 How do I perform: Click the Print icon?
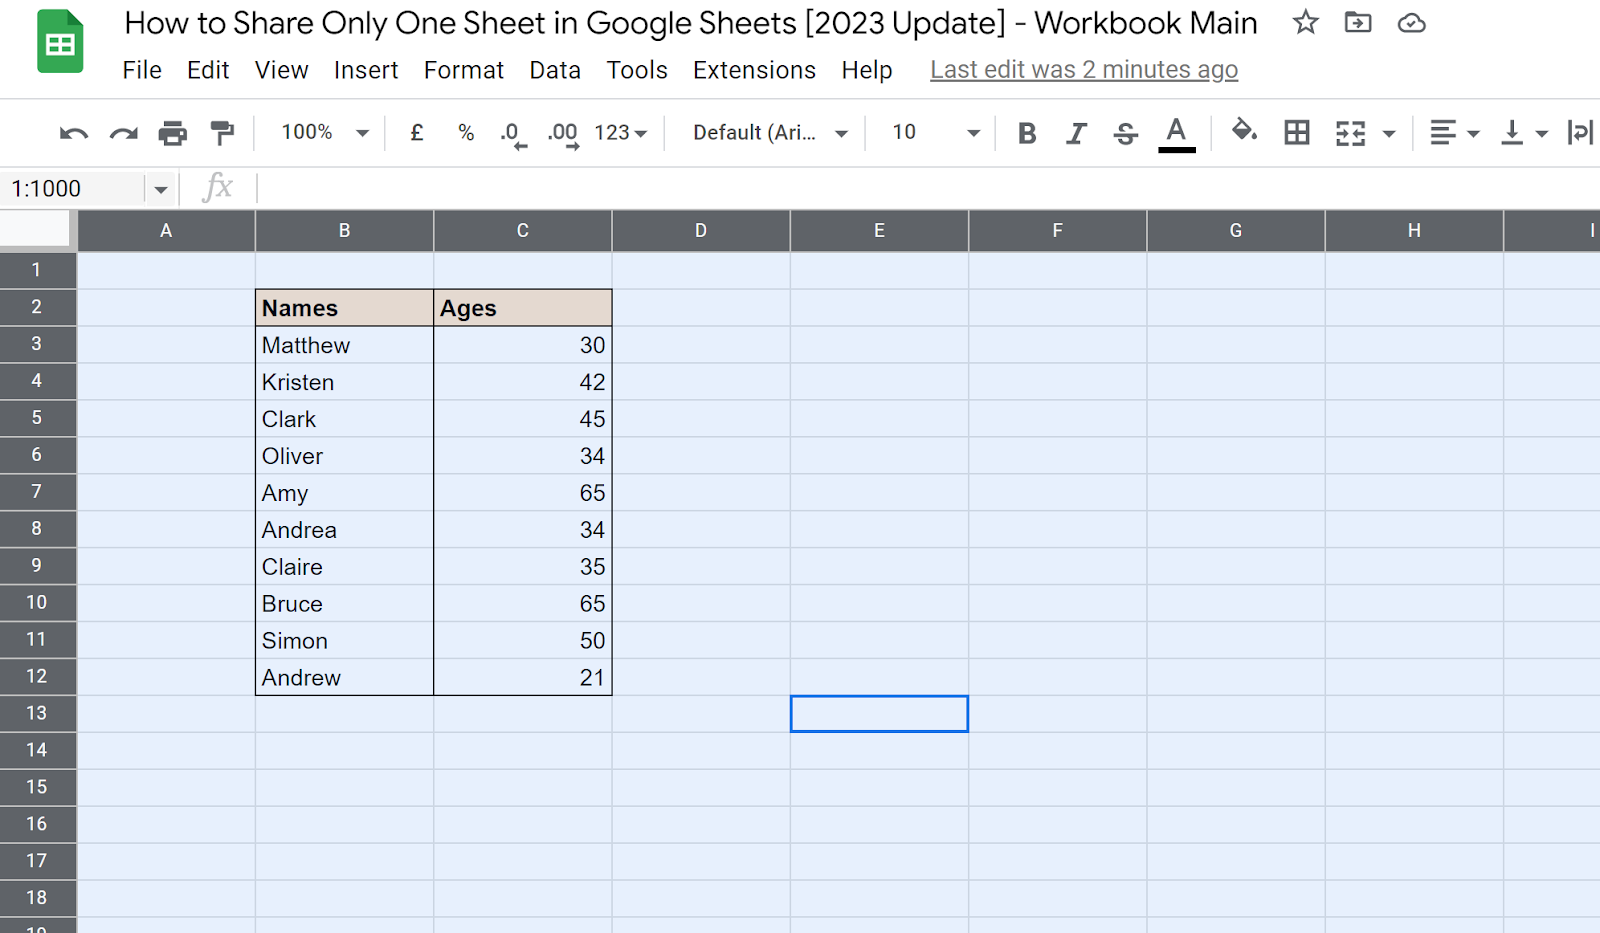(x=173, y=132)
